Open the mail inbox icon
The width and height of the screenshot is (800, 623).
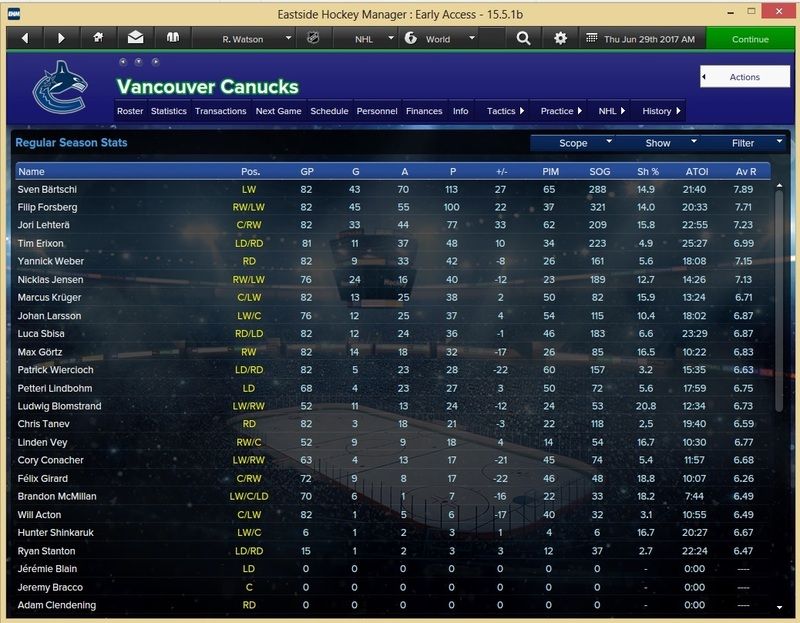coord(135,38)
